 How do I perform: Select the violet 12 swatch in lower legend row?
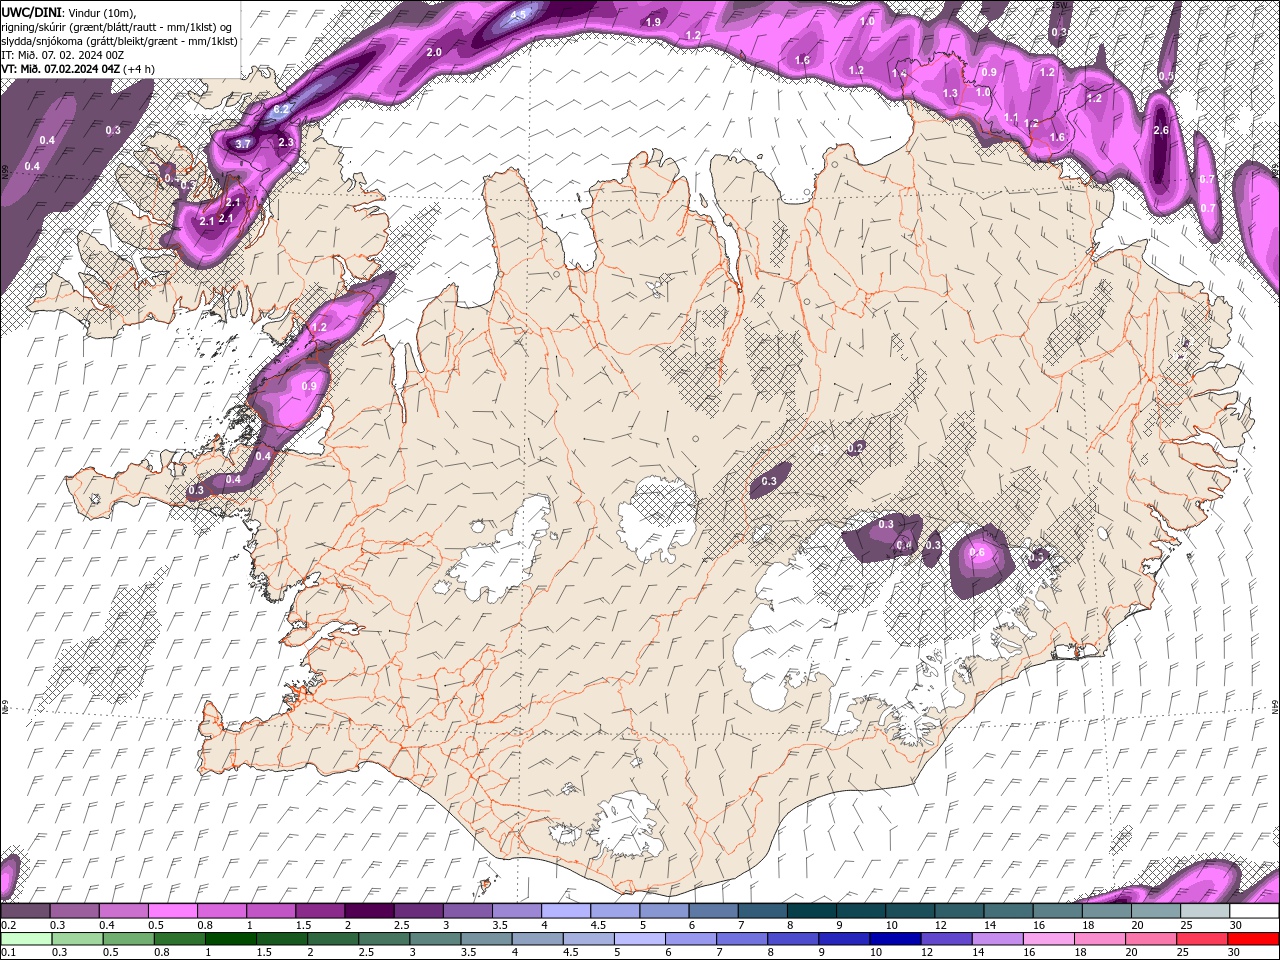pyautogui.click(x=945, y=939)
